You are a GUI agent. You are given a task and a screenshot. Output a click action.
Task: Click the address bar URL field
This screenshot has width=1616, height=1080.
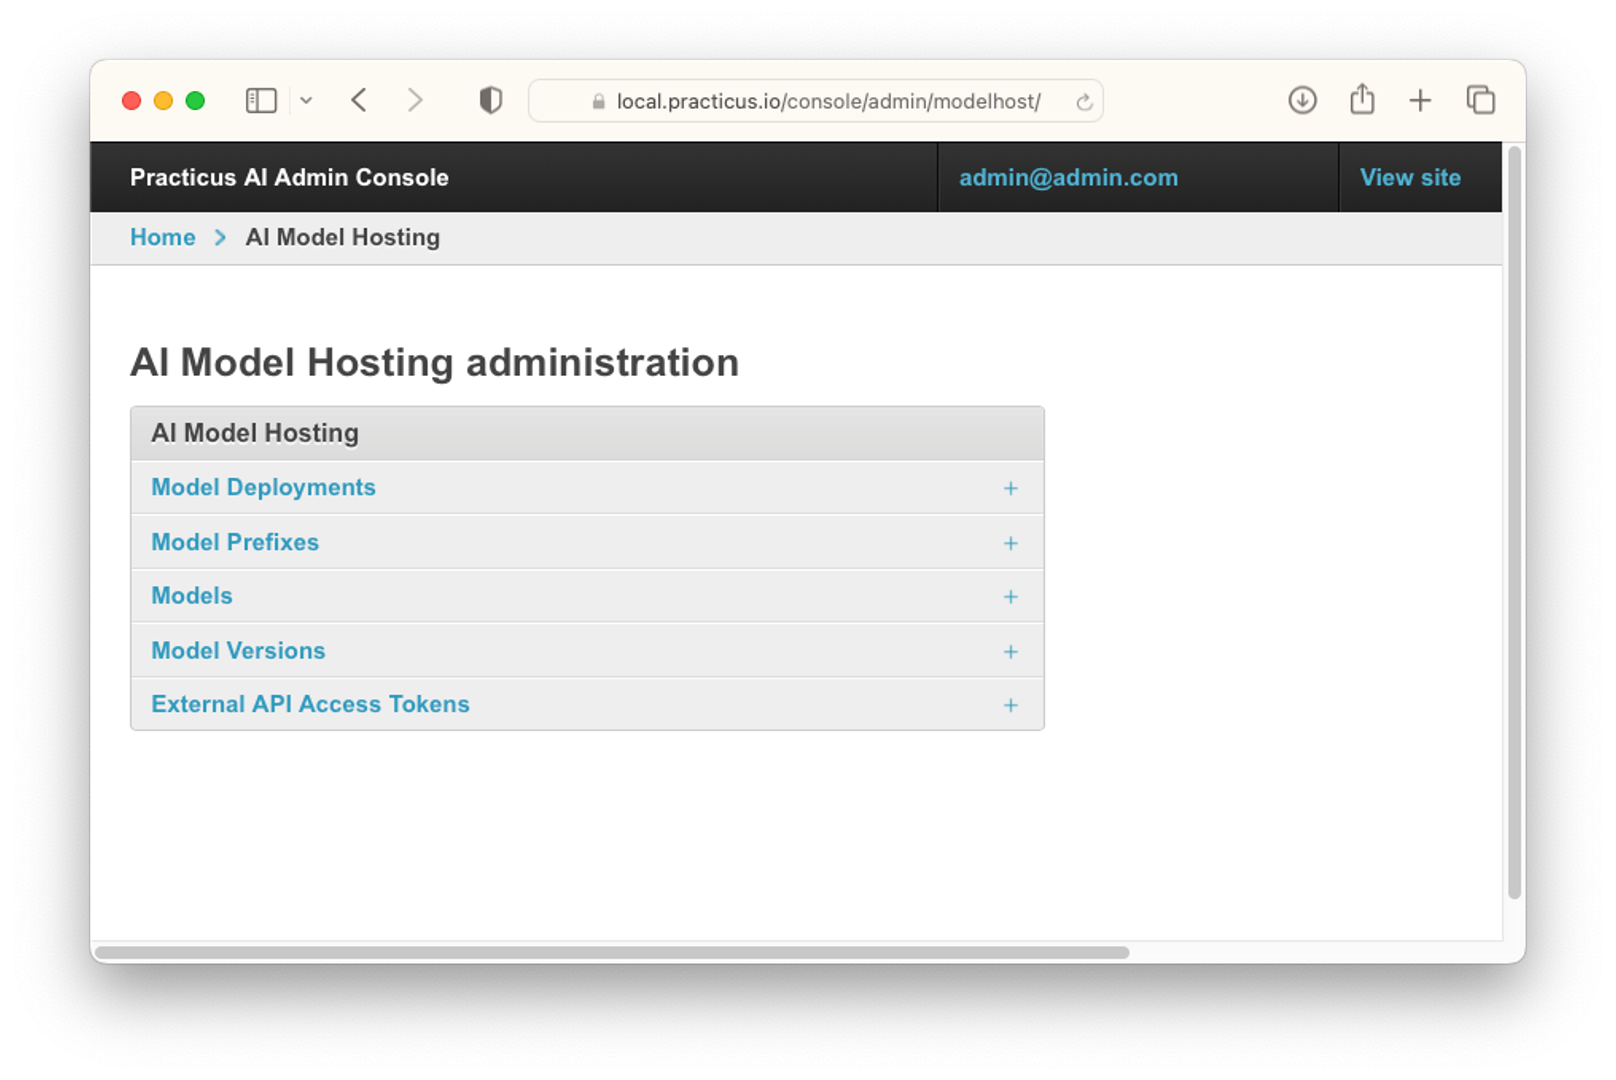tap(827, 102)
